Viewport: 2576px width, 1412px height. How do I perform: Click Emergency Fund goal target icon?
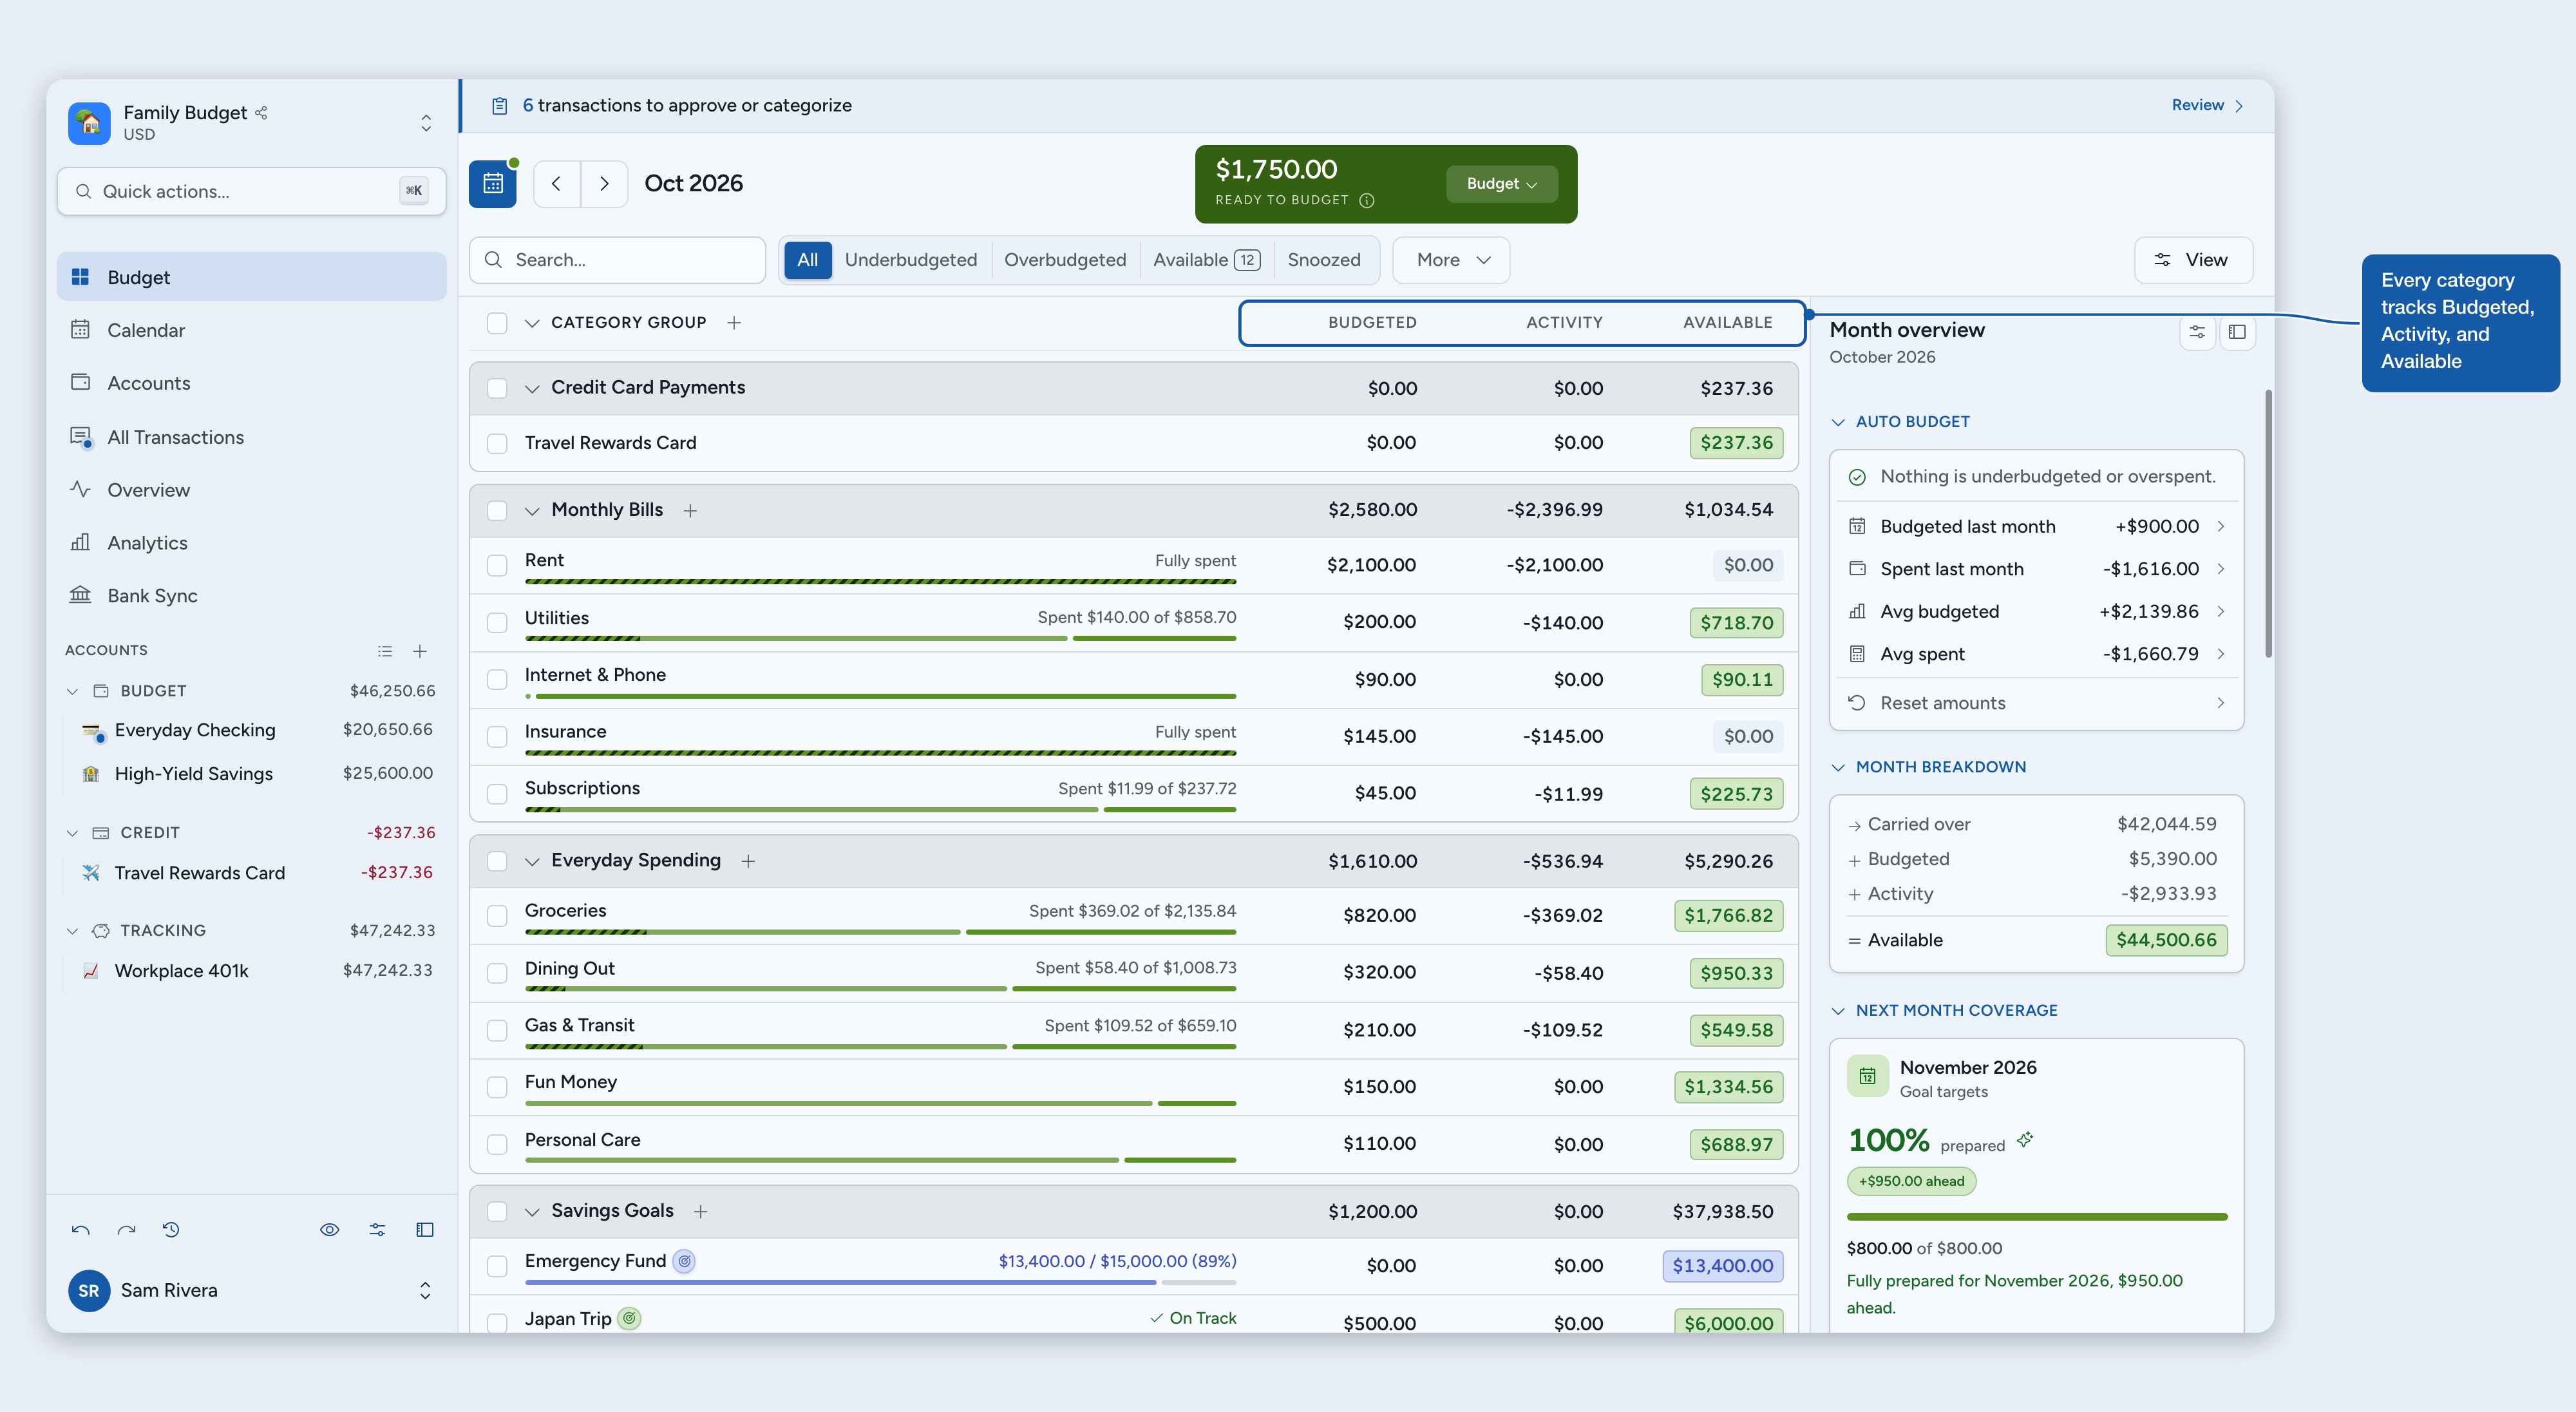pos(684,1262)
